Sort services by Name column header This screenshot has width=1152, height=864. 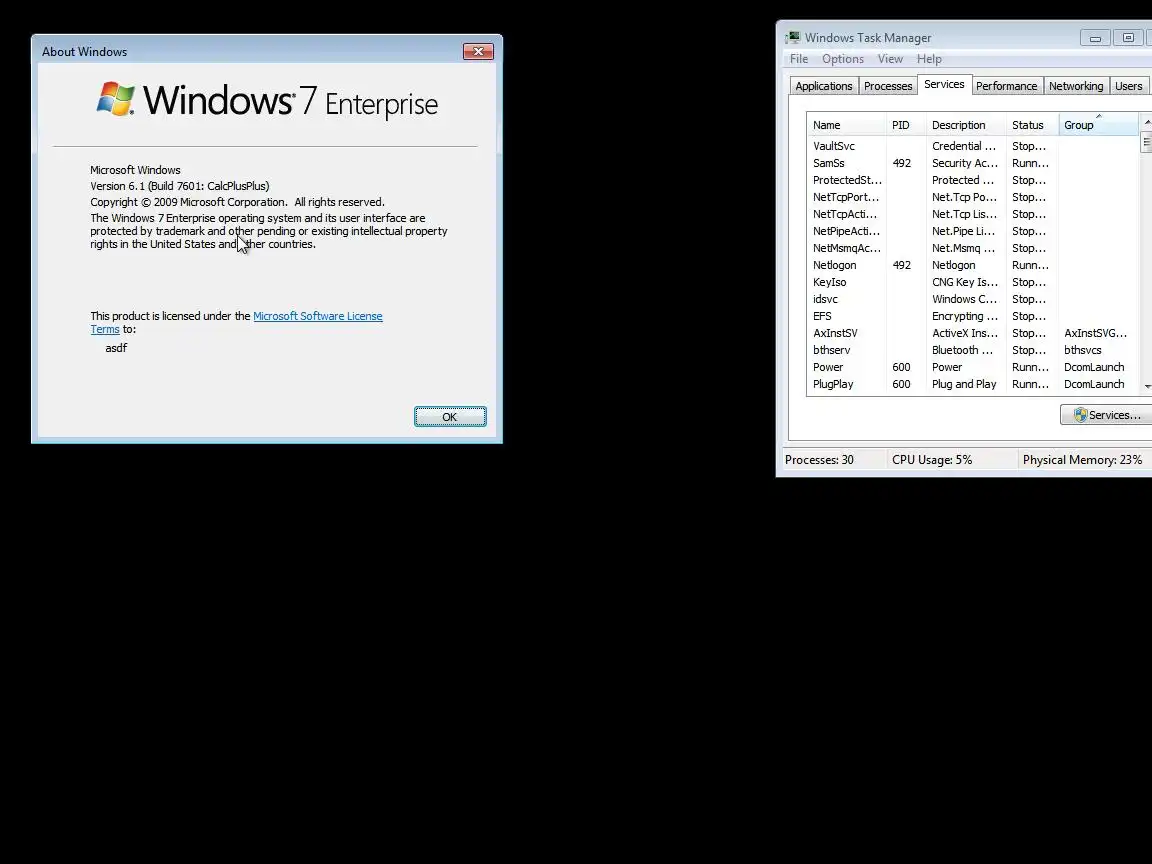pos(846,125)
